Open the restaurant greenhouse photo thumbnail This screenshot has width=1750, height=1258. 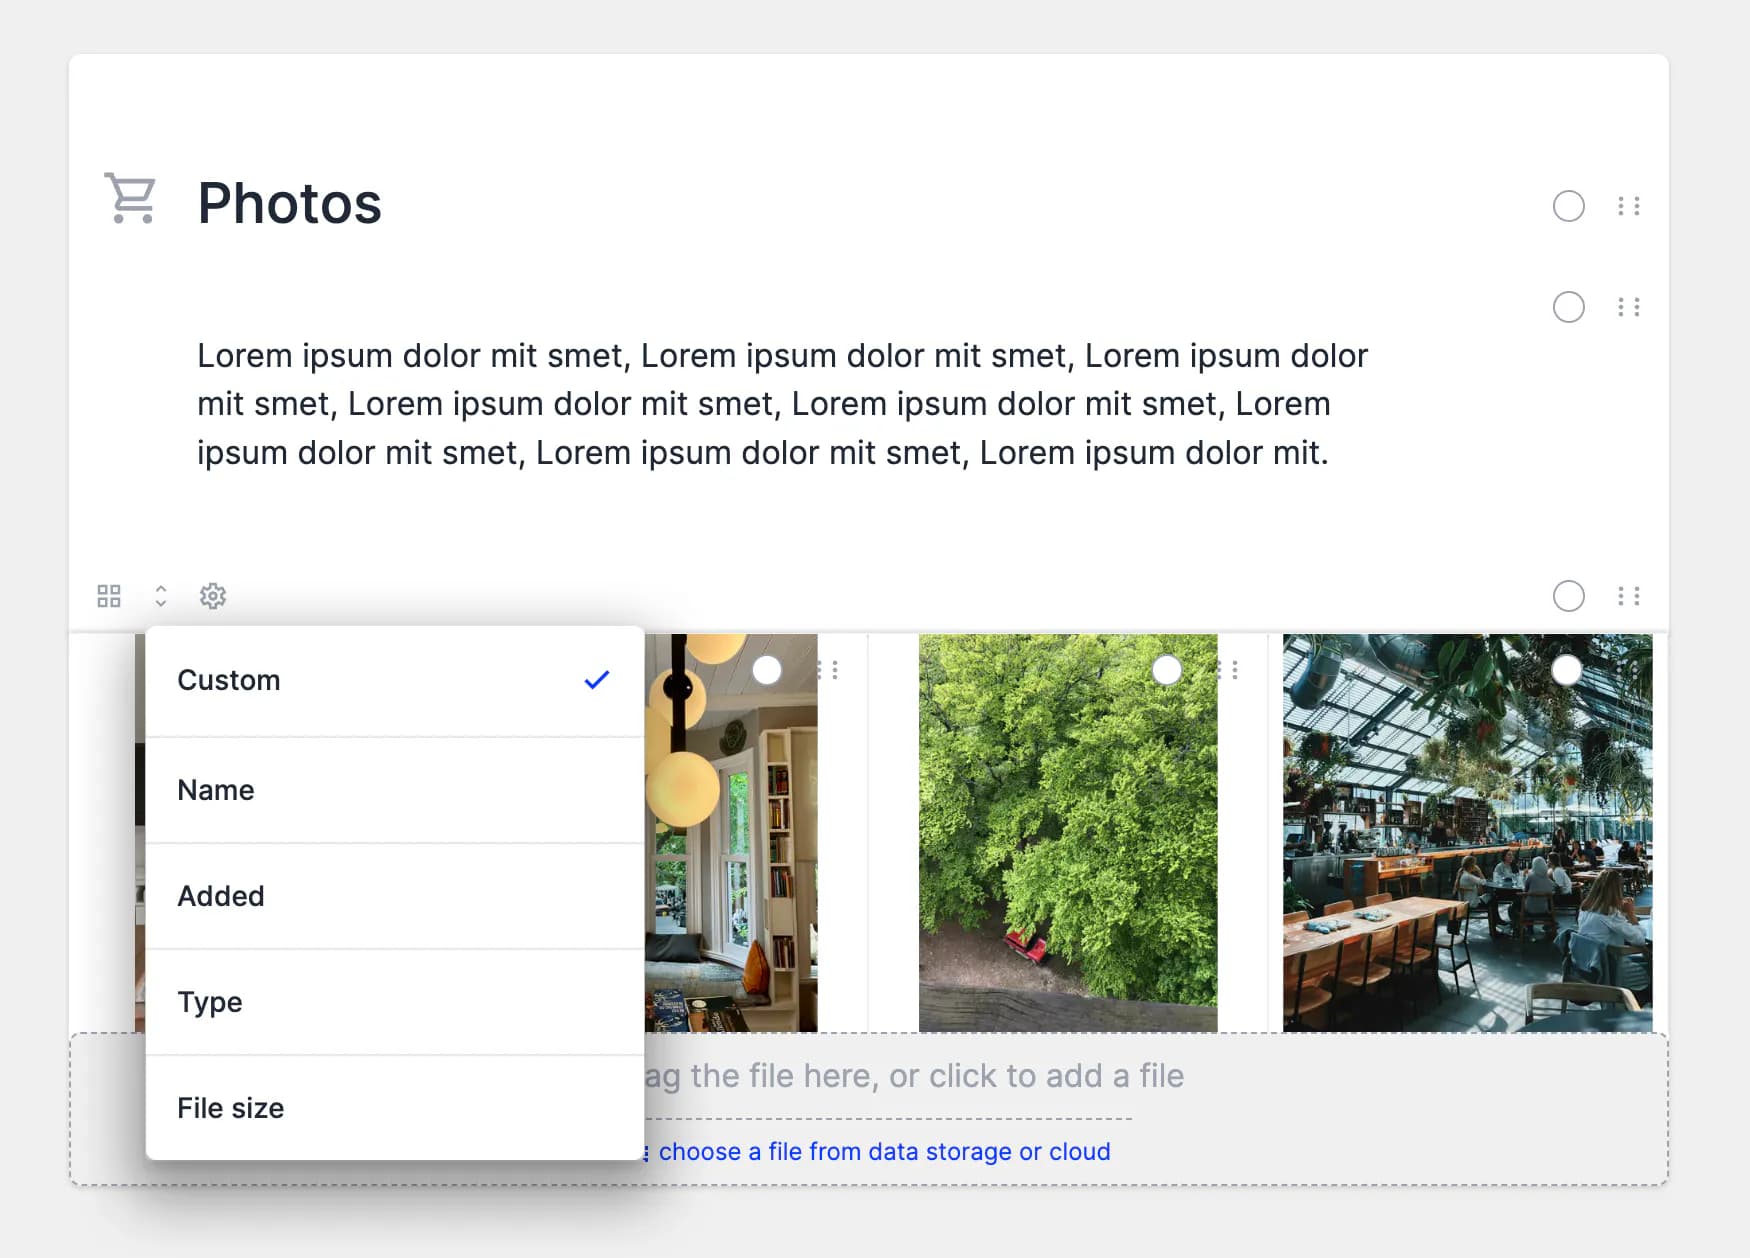(x=1466, y=850)
